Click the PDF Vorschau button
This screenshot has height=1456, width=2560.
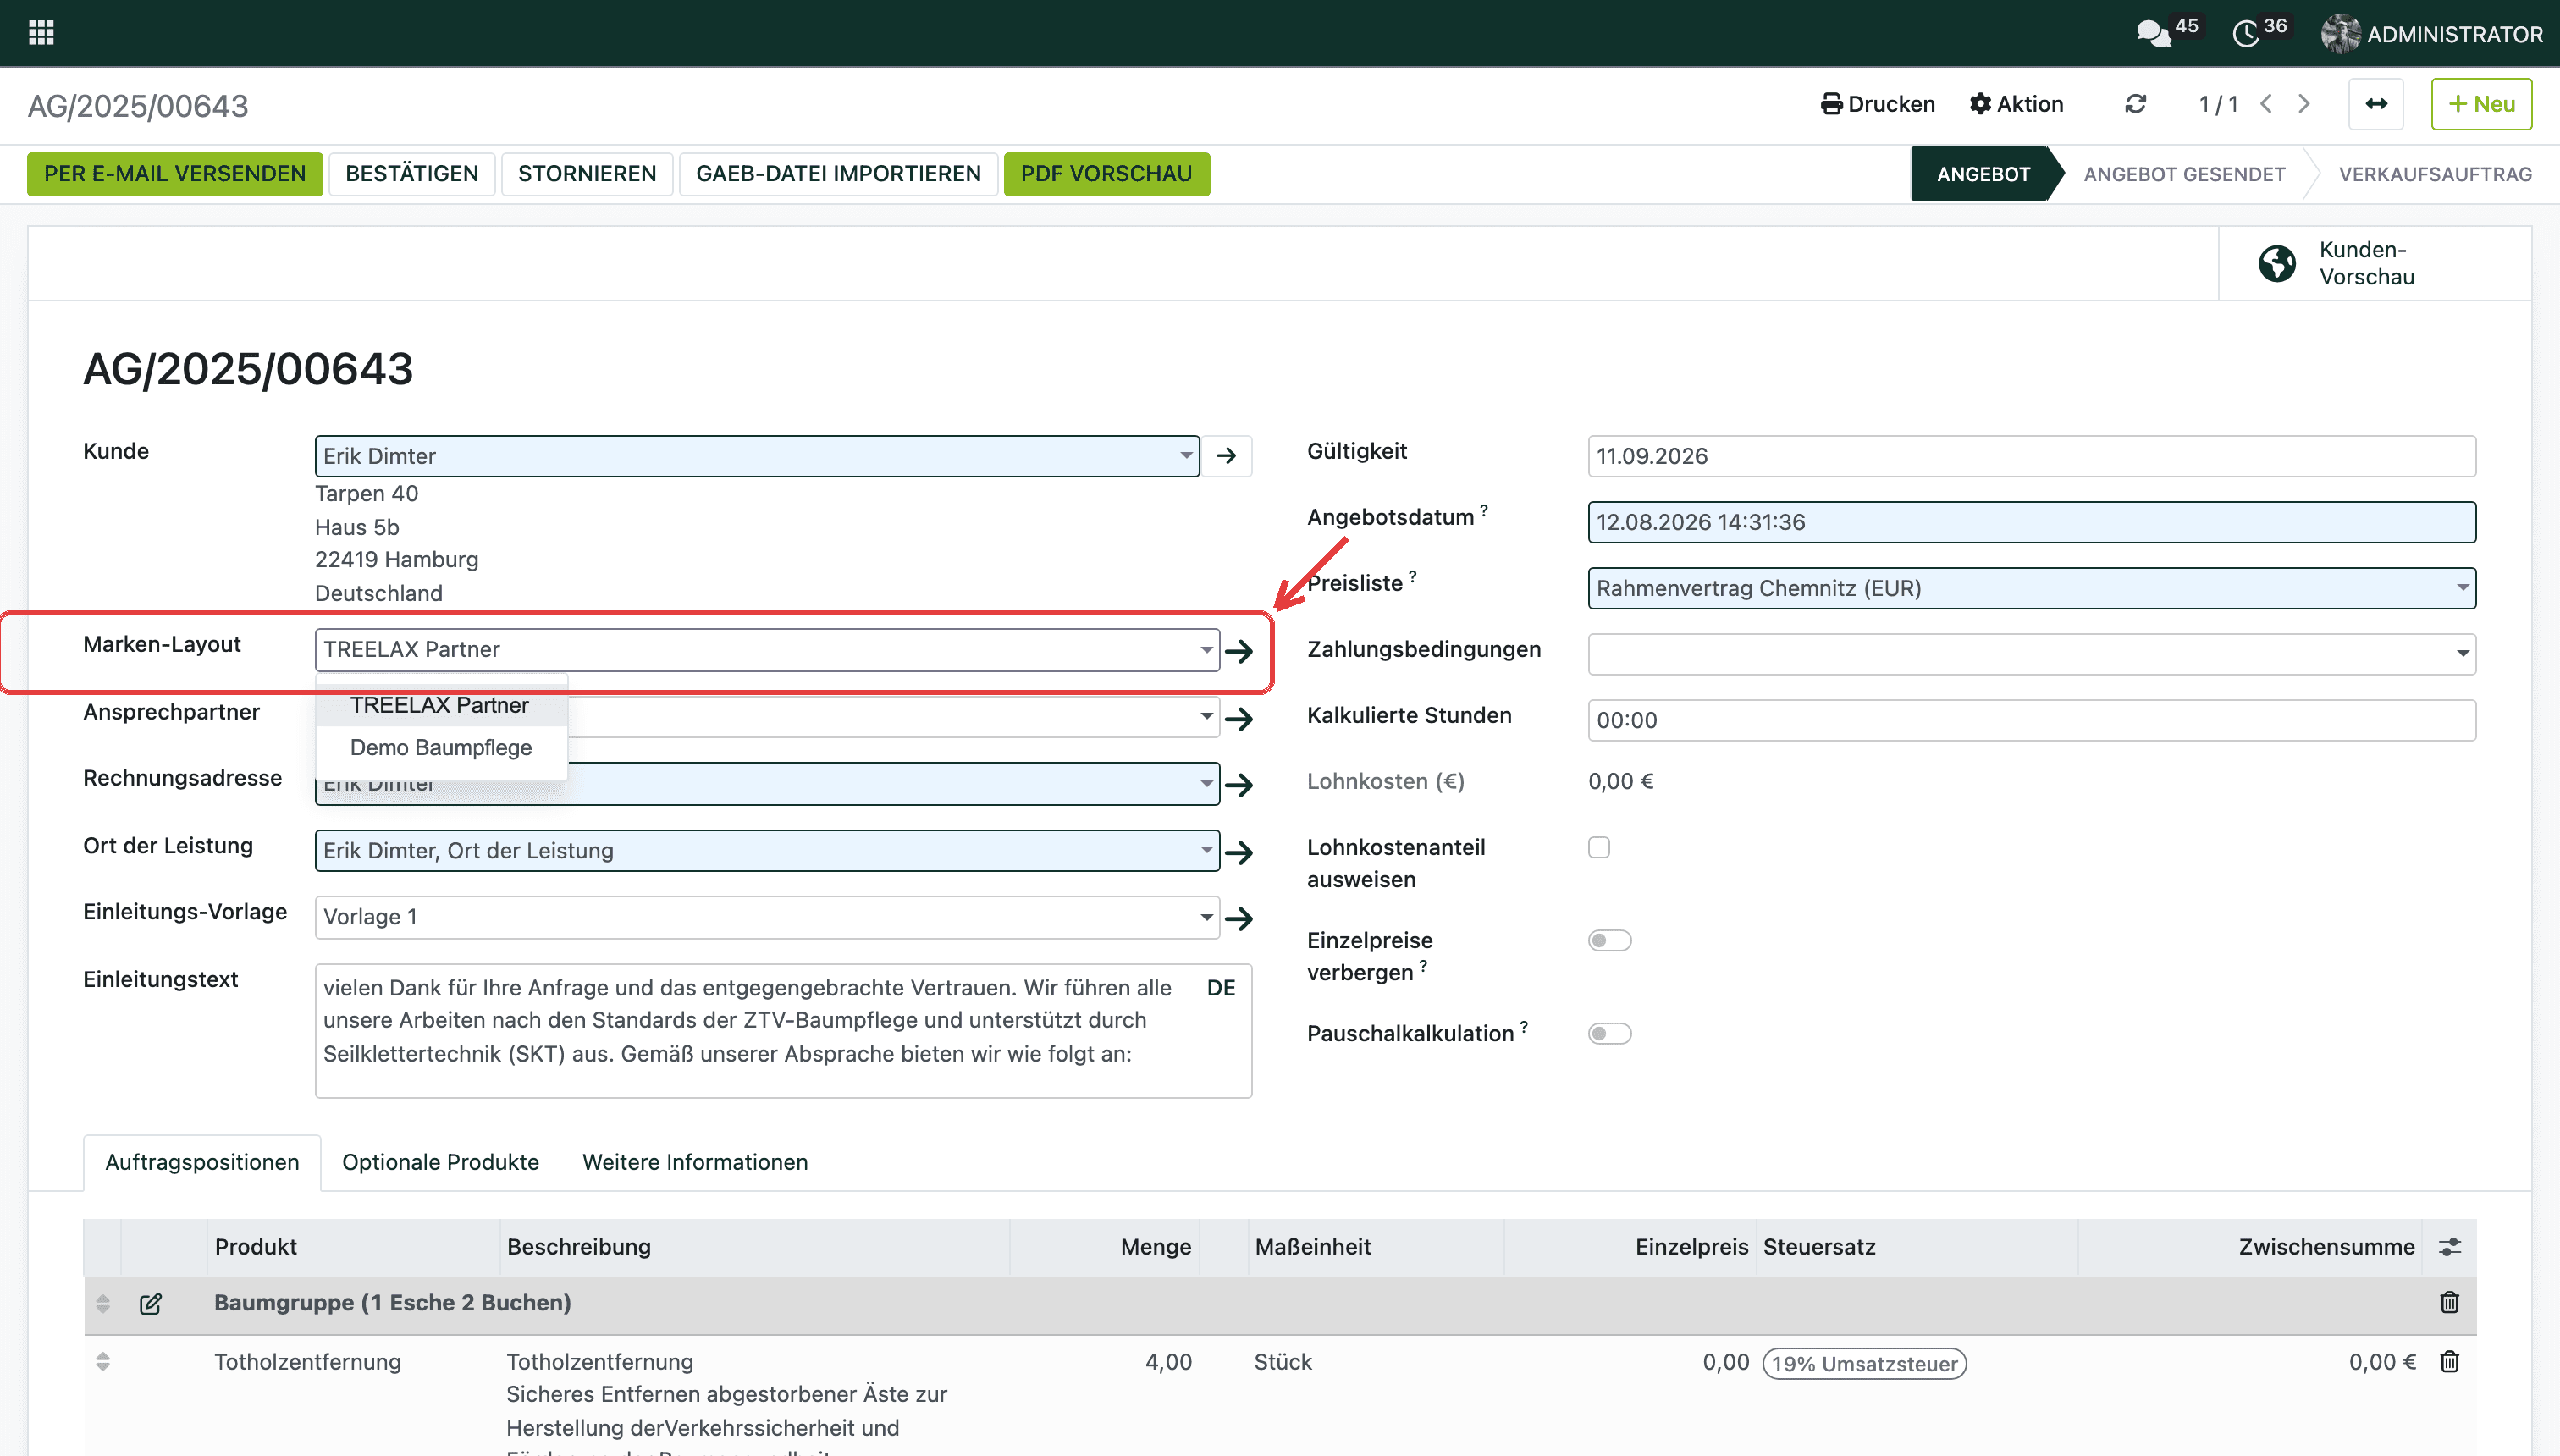(x=1106, y=174)
